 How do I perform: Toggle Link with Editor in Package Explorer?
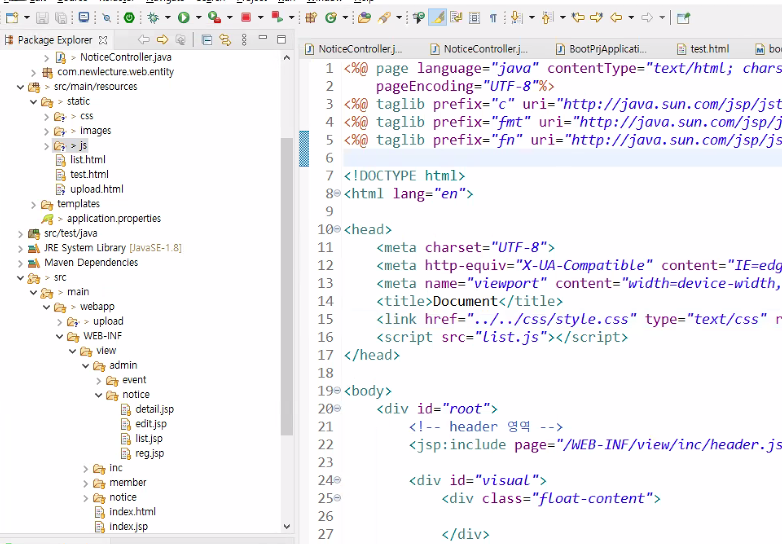pos(225,40)
